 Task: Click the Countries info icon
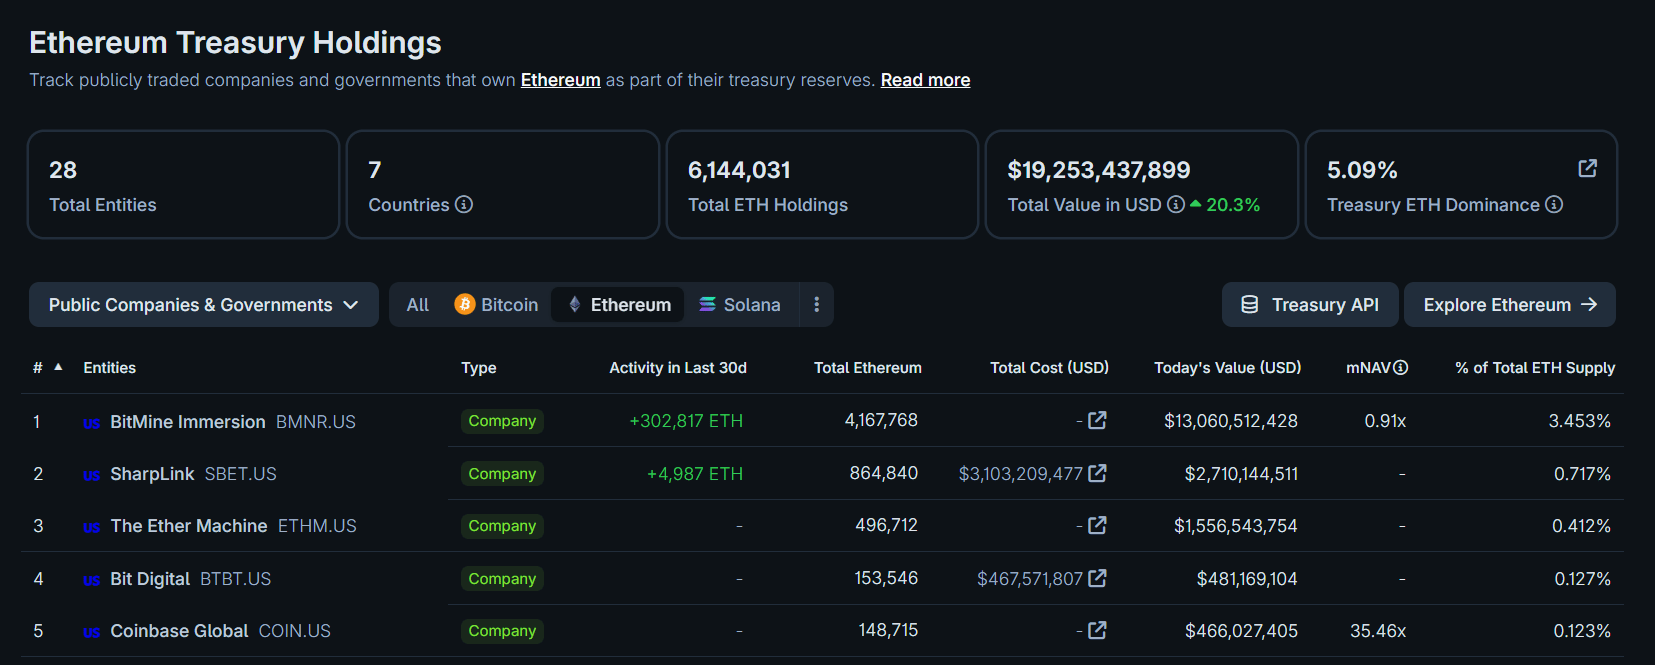[x=464, y=204]
